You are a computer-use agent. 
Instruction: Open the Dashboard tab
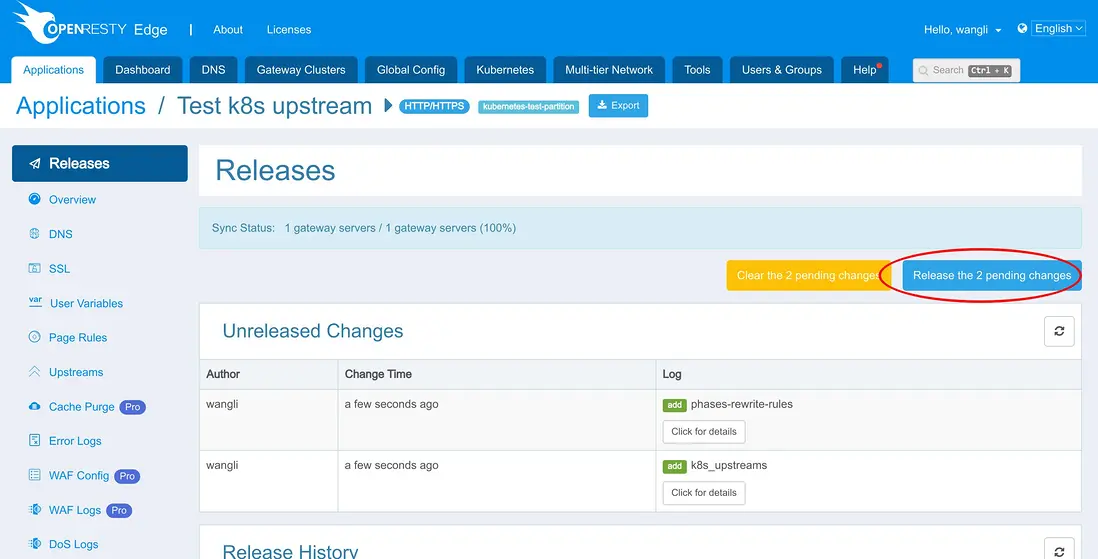tap(143, 70)
